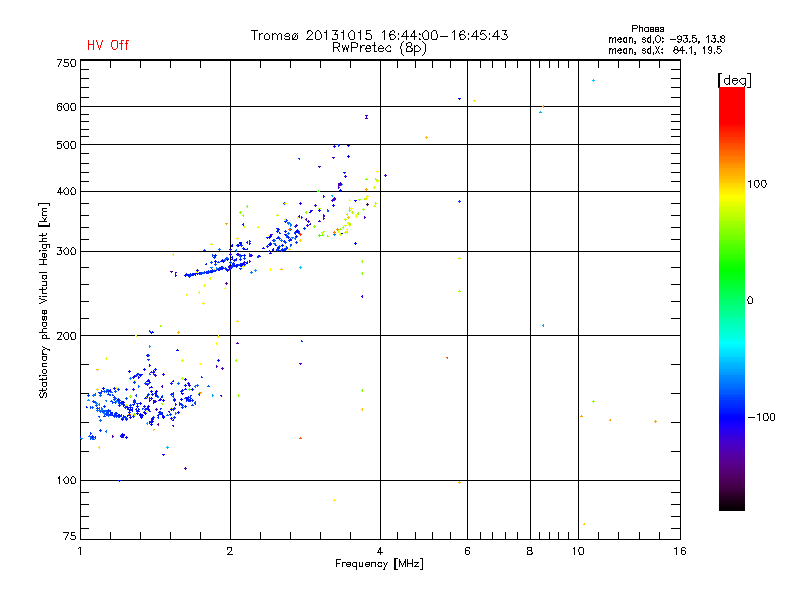The height and width of the screenshot is (600, 800).
Task: Click the y-axis tick label '75'
Action: (x=70, y=536)
